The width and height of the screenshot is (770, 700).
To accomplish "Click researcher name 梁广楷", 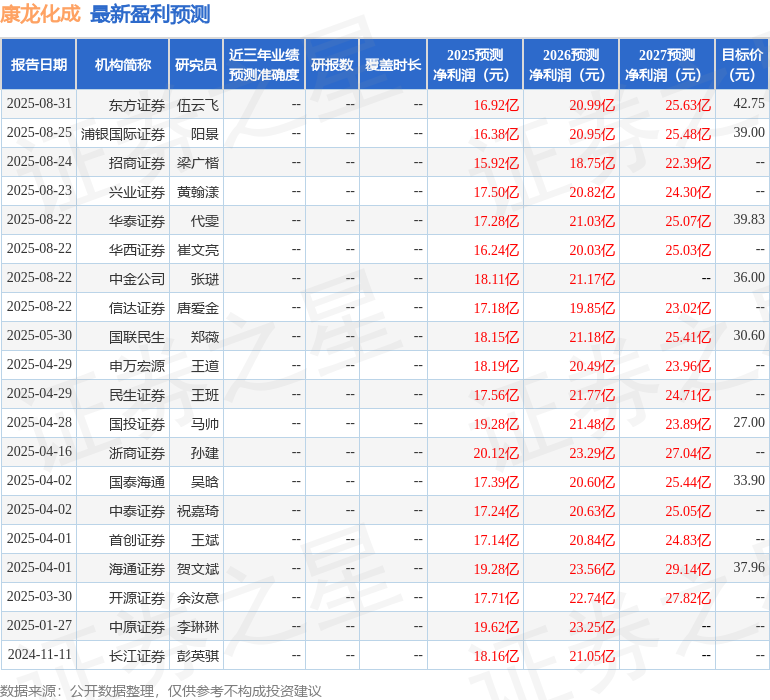I will point(198,163).
